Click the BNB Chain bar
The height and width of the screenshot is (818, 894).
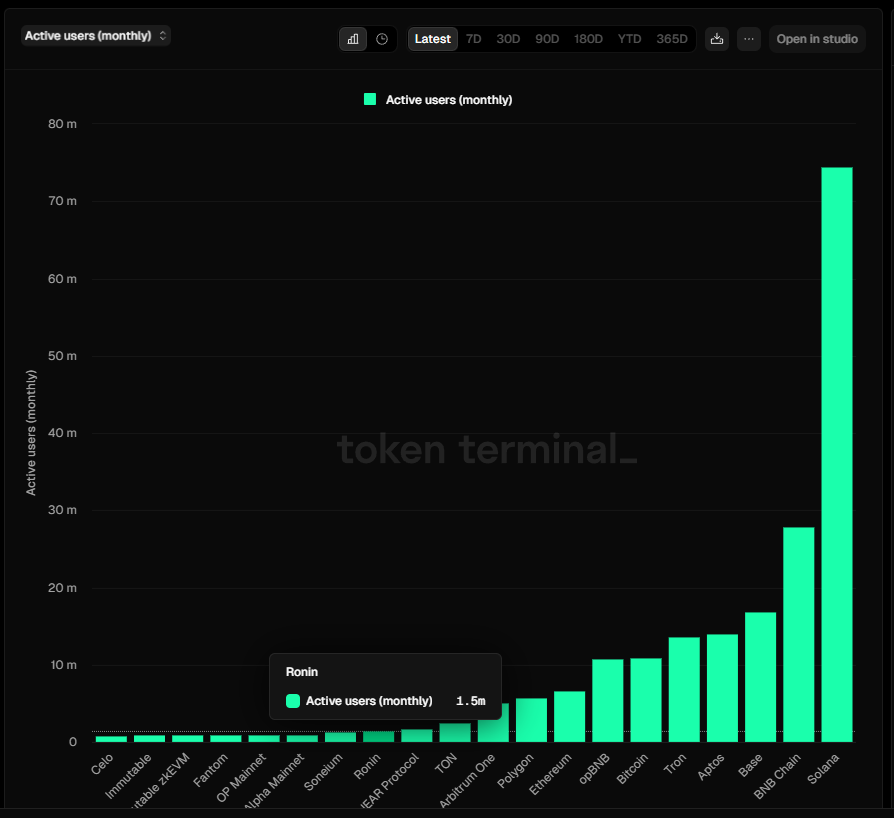(798, 634)
